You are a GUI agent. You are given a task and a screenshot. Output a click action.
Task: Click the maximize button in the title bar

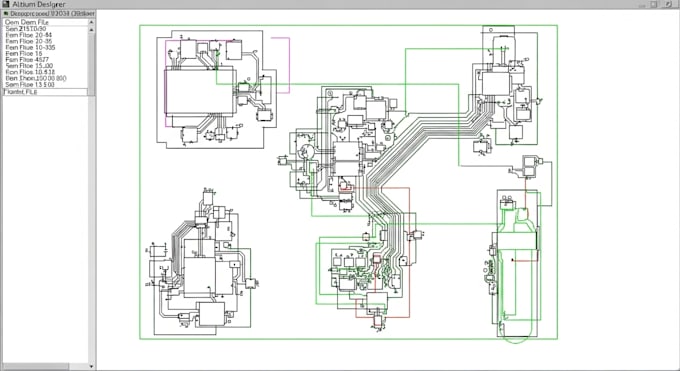point(654,4)
